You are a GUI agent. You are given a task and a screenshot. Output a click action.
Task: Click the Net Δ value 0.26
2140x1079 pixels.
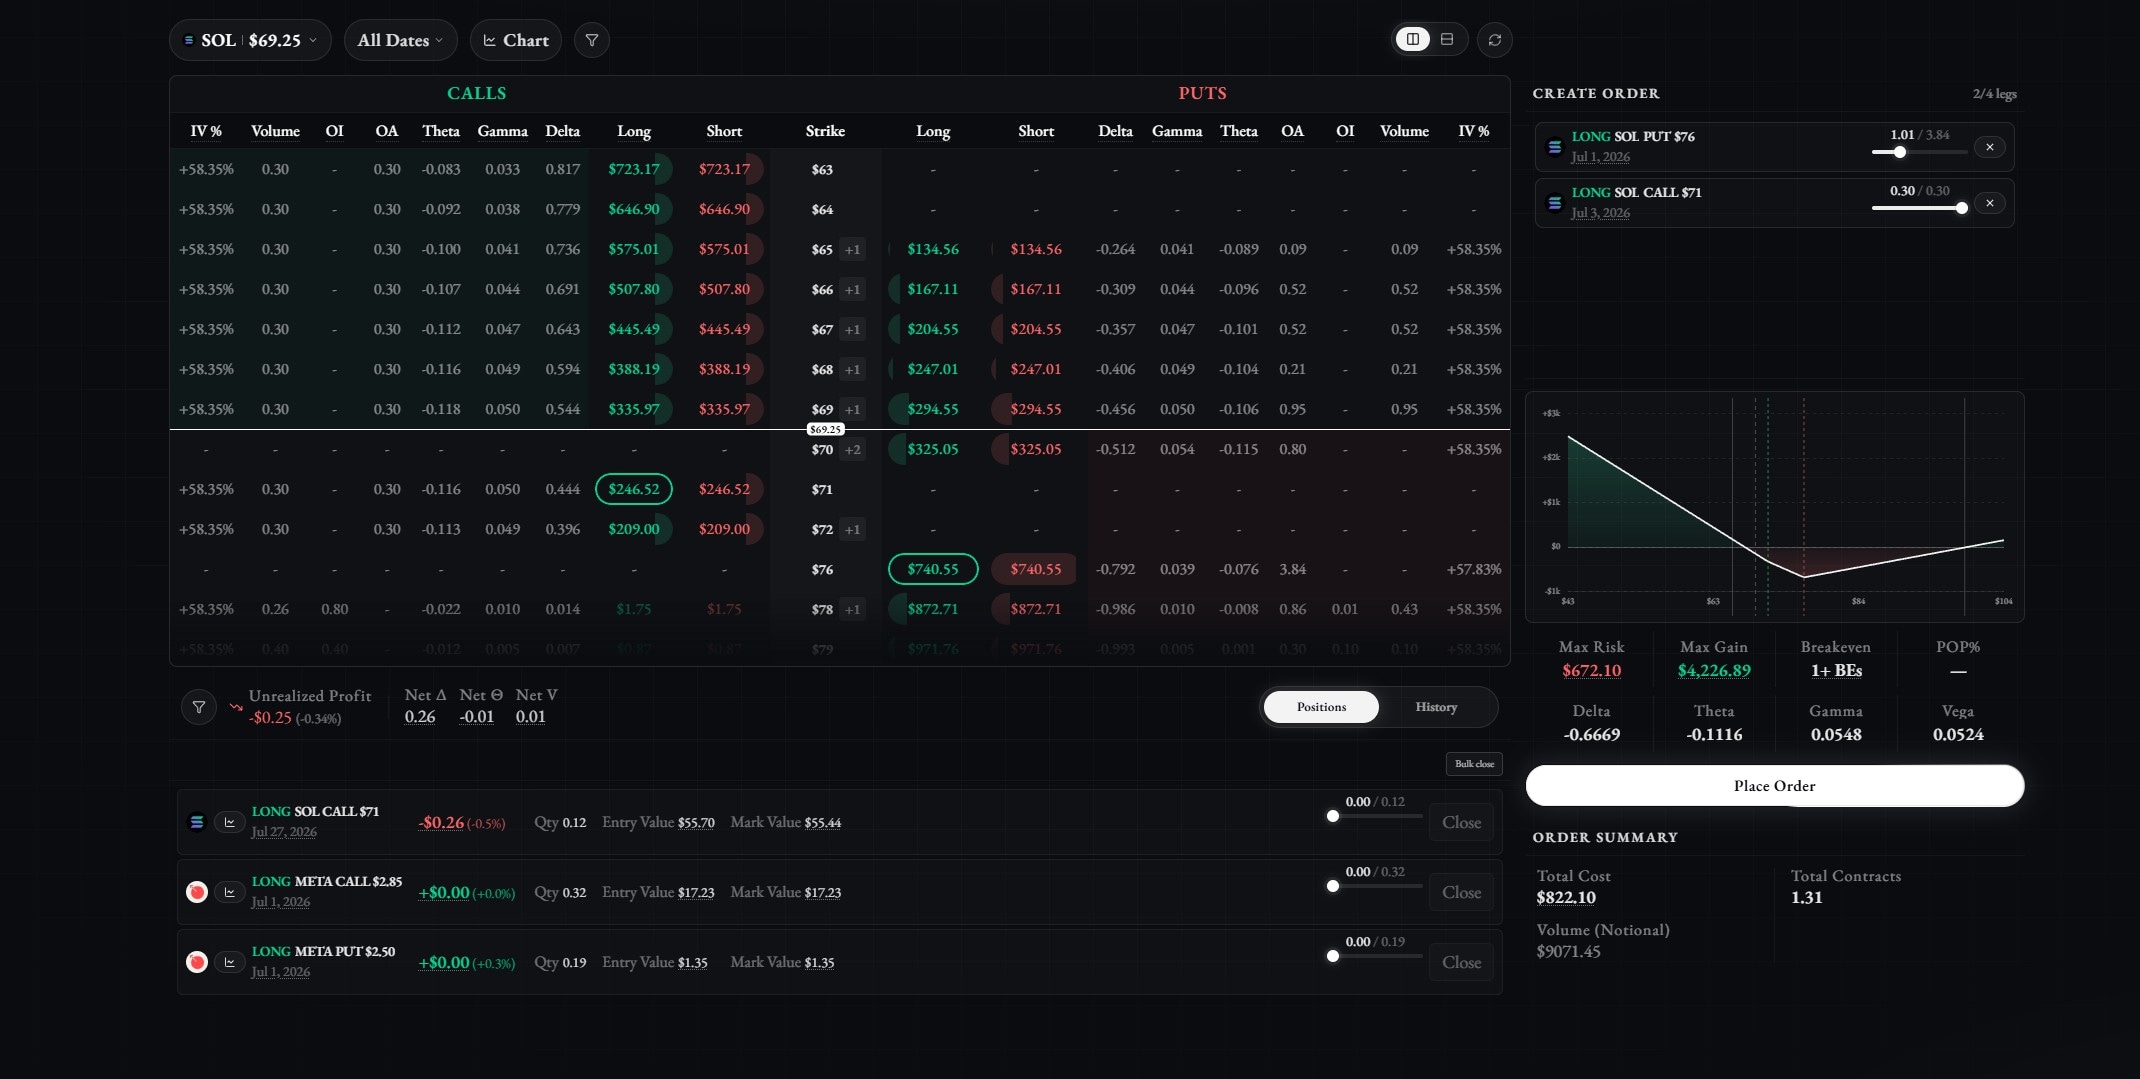pos(420,716)
